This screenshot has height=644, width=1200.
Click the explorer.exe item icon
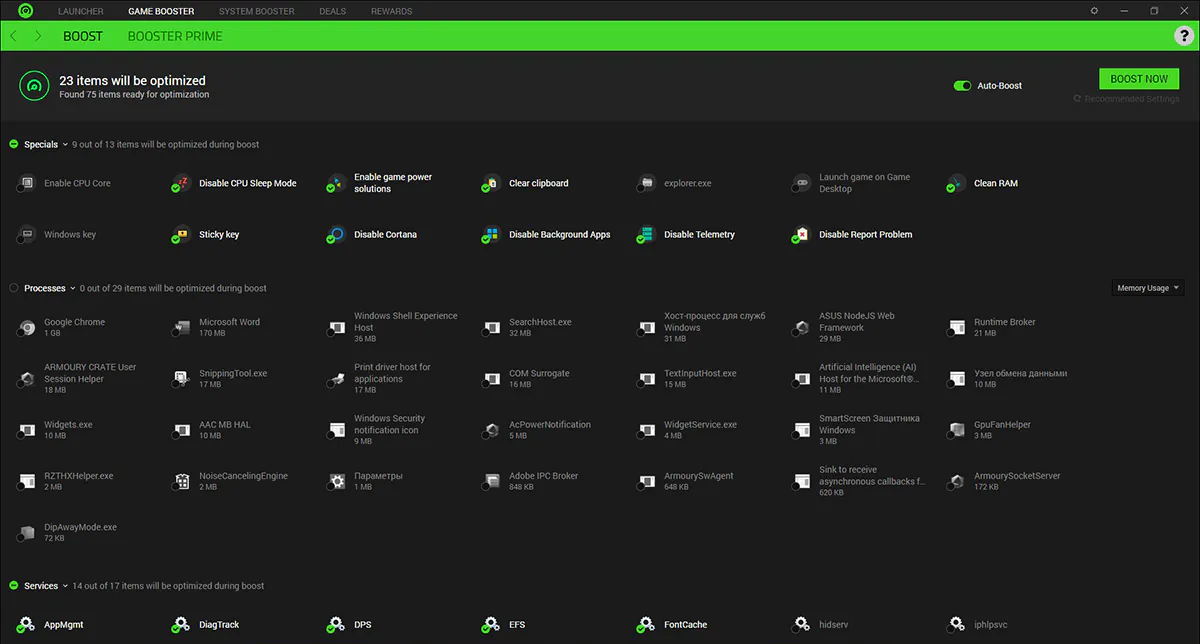pos(646,183)
